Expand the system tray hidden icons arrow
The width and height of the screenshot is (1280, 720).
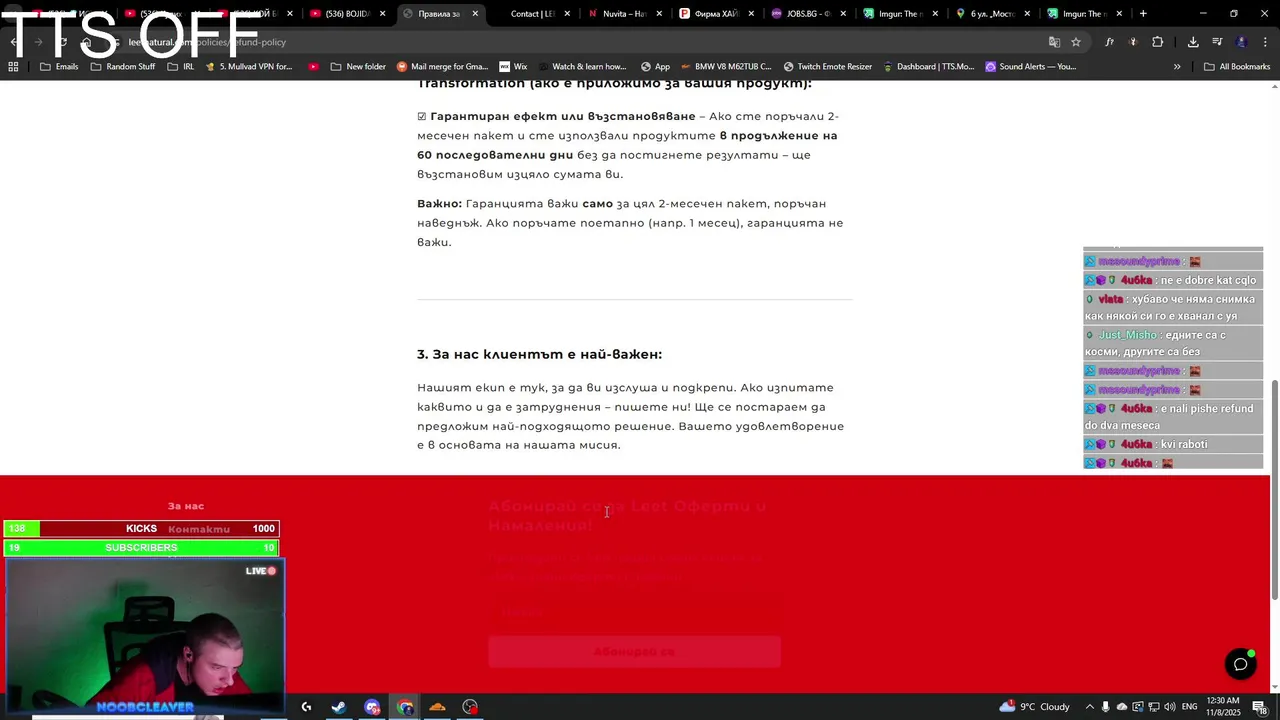(x=1089, y=707)
